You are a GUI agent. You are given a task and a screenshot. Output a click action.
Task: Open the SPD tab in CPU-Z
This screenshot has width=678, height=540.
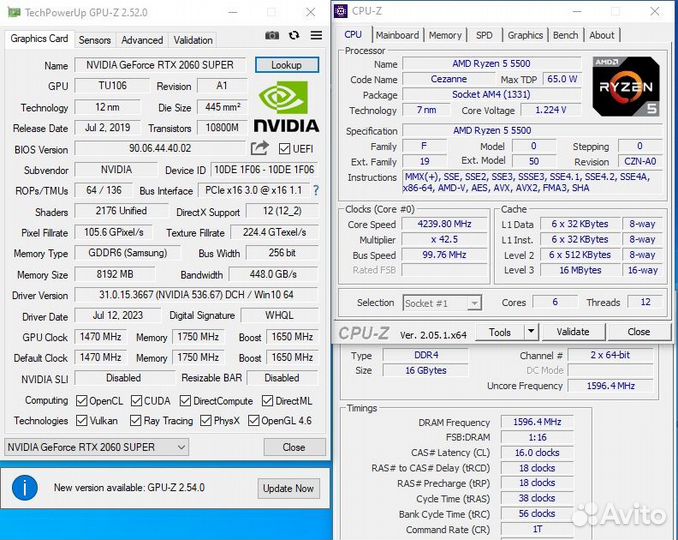coord(484,35)
